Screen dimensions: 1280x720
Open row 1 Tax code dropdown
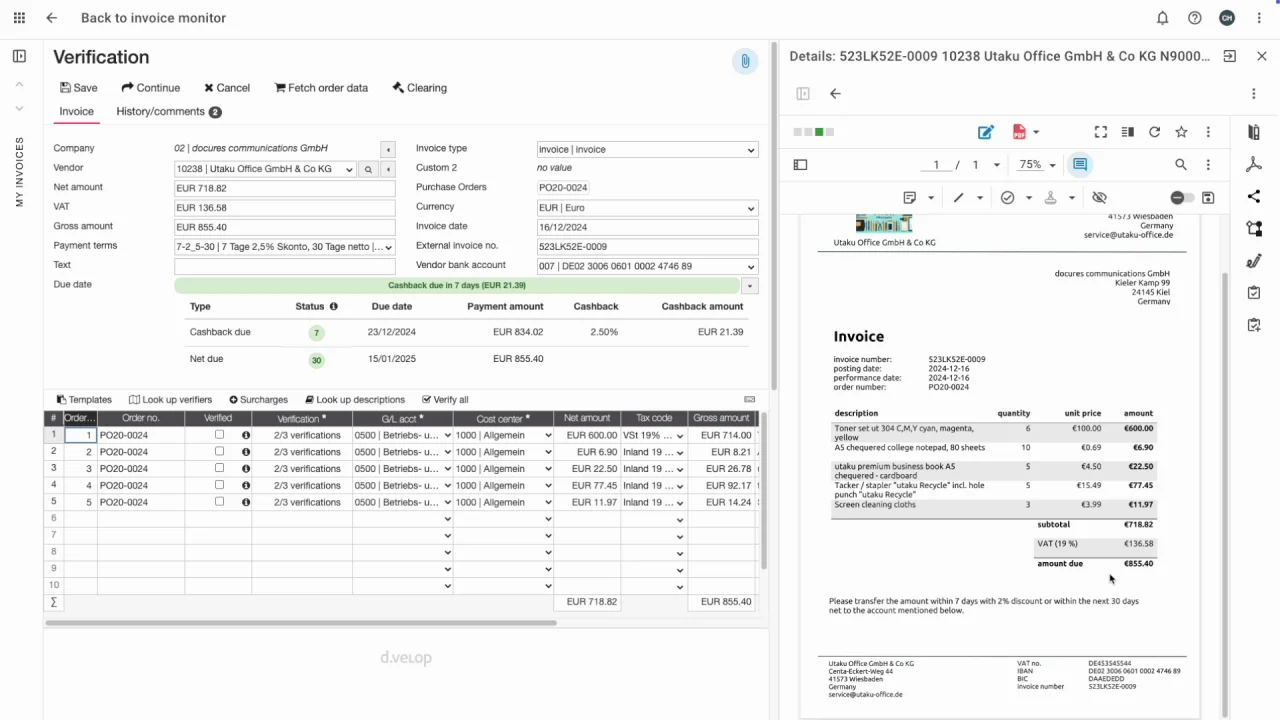coord(680,436)
